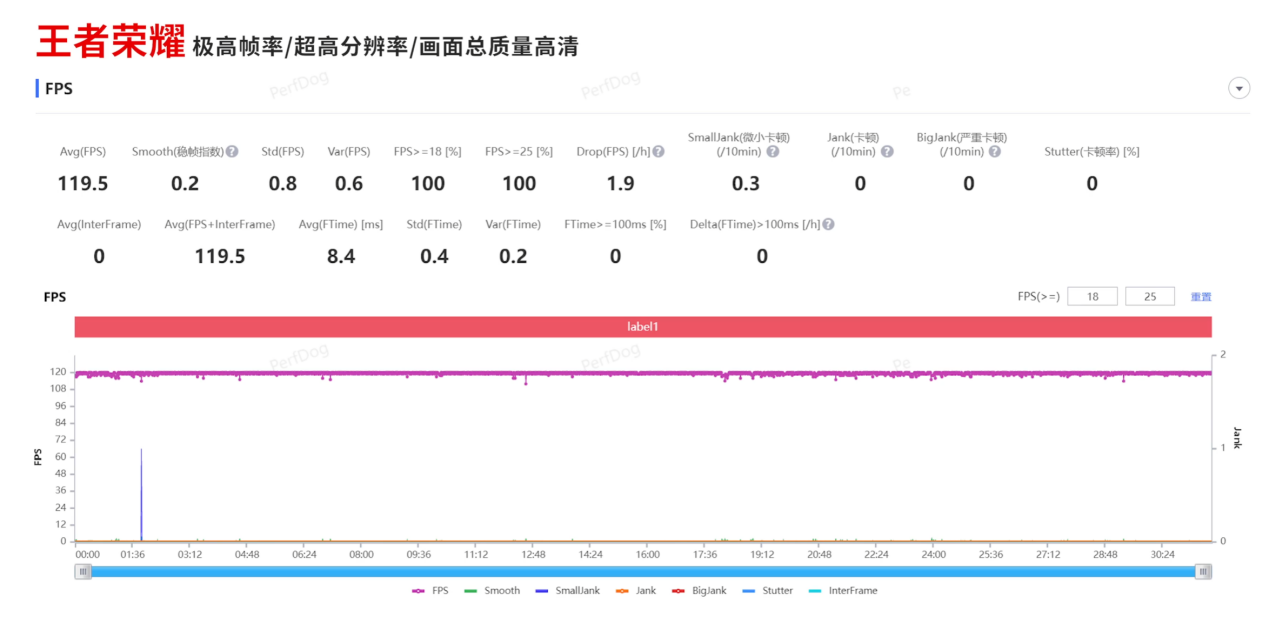Toggle Stutter series in chart legend
The width and height of the screenshot is (1269, 617).
pos(768,591)
